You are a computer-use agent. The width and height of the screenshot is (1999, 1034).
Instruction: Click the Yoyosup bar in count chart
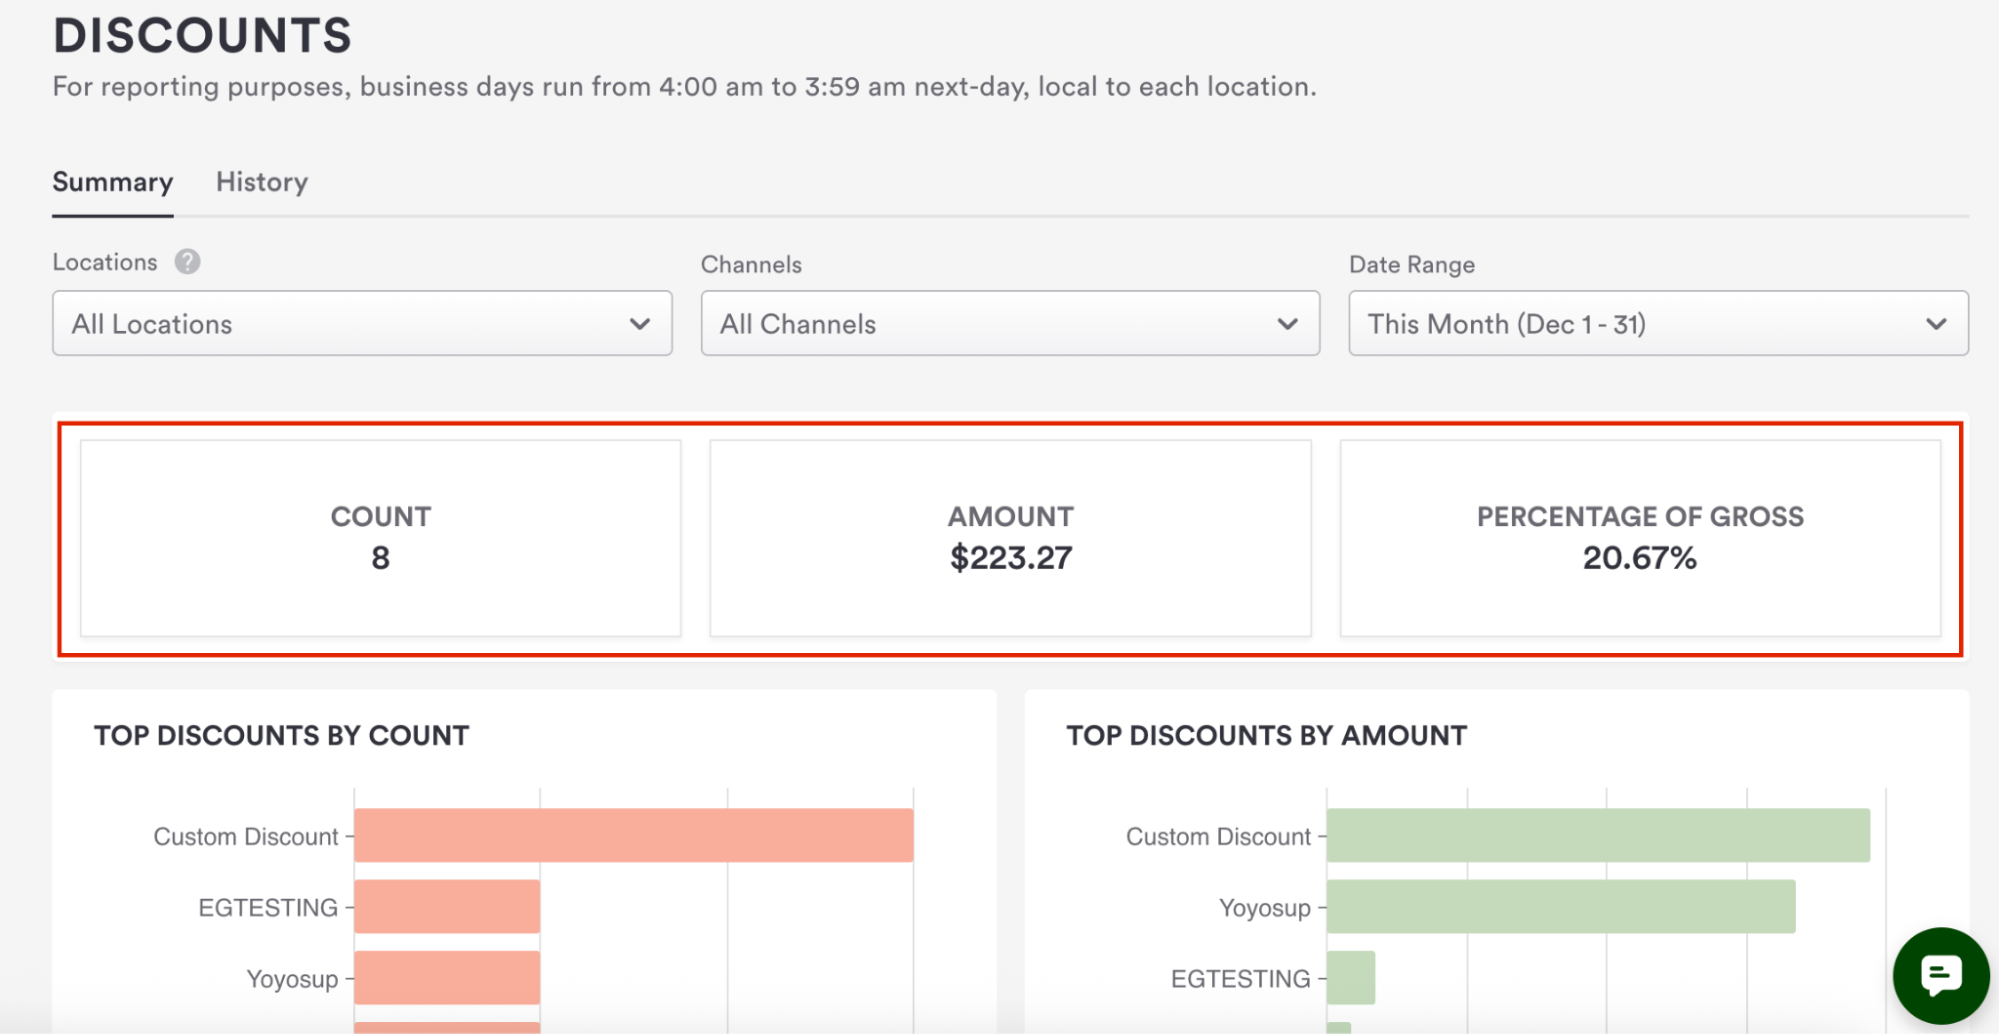click(x=447, y=978)
